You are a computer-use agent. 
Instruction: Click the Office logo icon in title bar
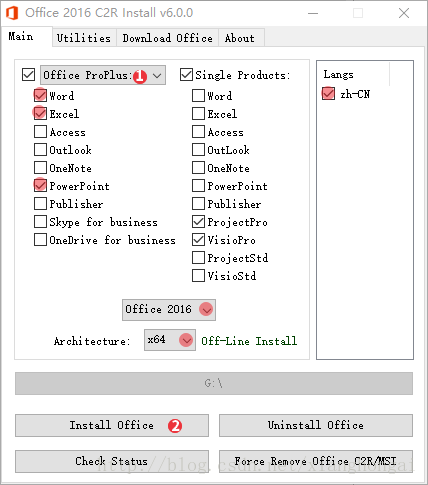pyautogui.click(x=12, y=13)
